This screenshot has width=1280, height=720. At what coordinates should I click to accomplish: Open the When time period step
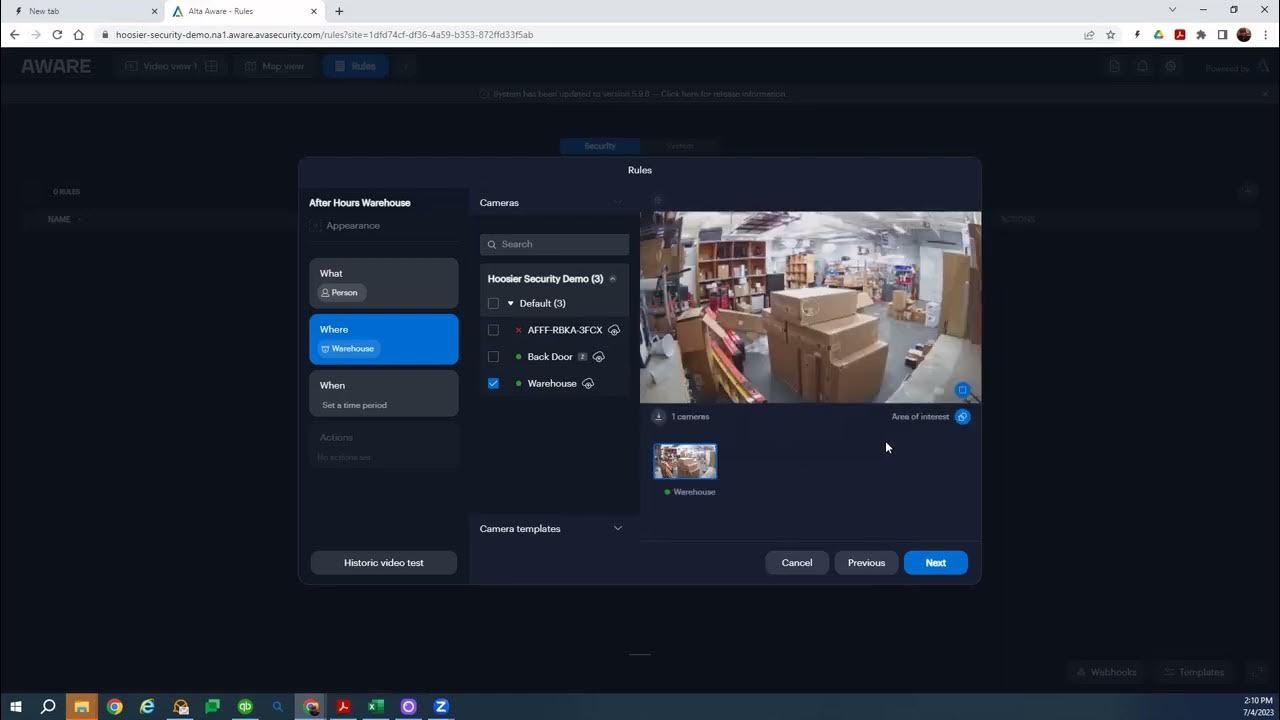pos(384,394)
